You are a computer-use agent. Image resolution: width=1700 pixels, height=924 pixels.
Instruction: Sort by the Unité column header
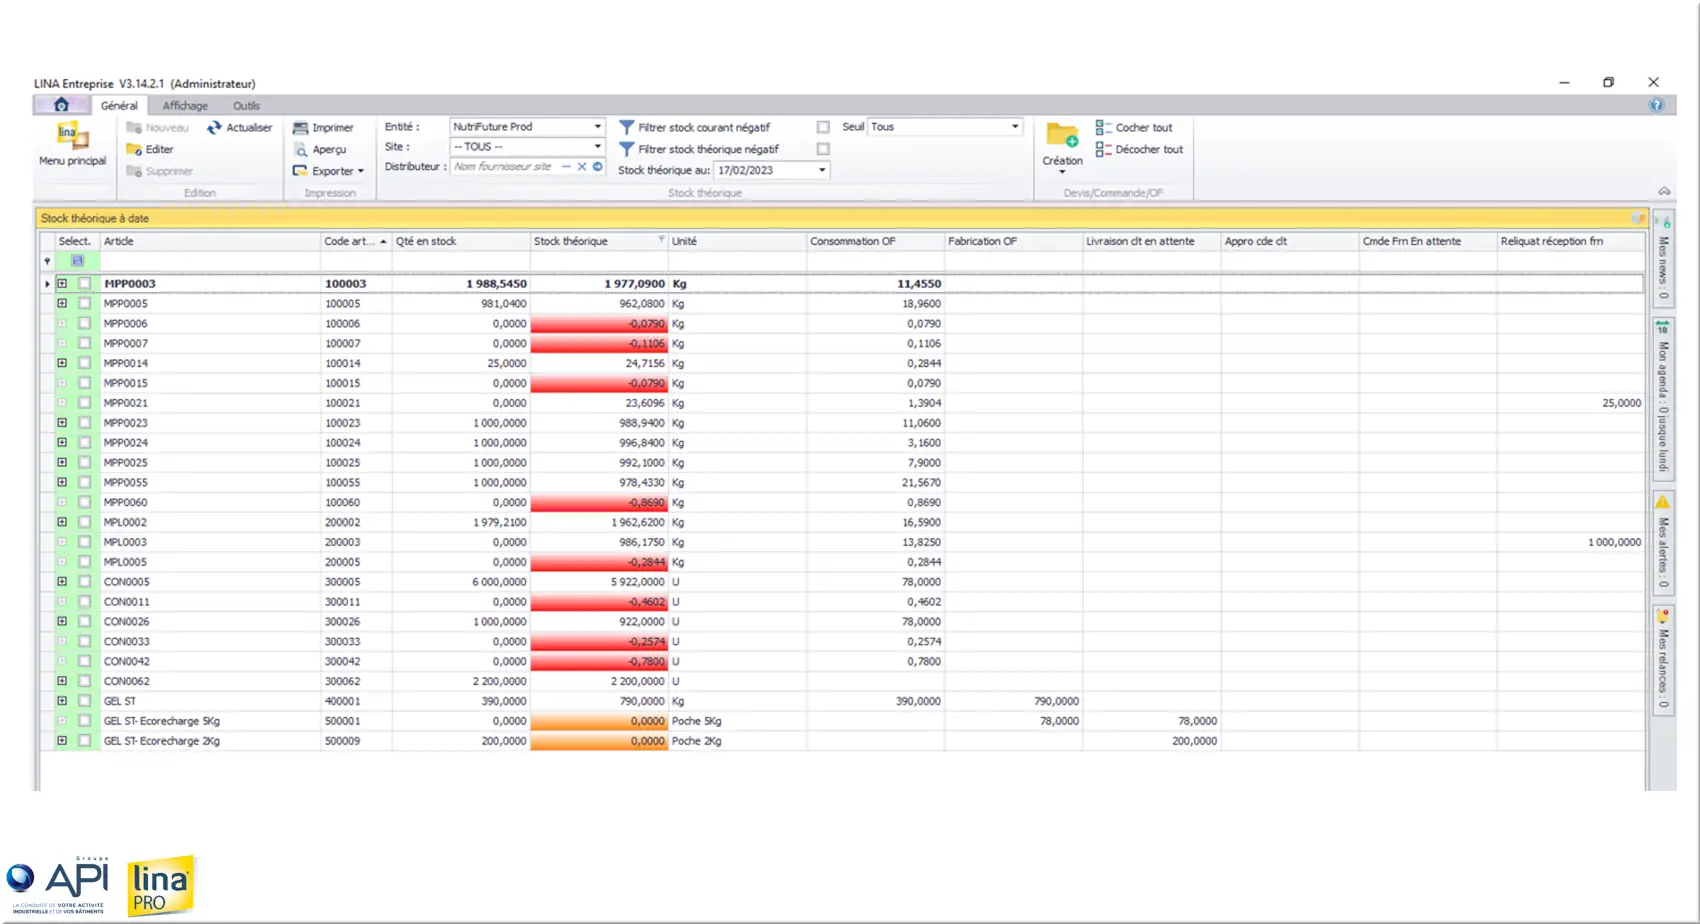tap(737, 241)
